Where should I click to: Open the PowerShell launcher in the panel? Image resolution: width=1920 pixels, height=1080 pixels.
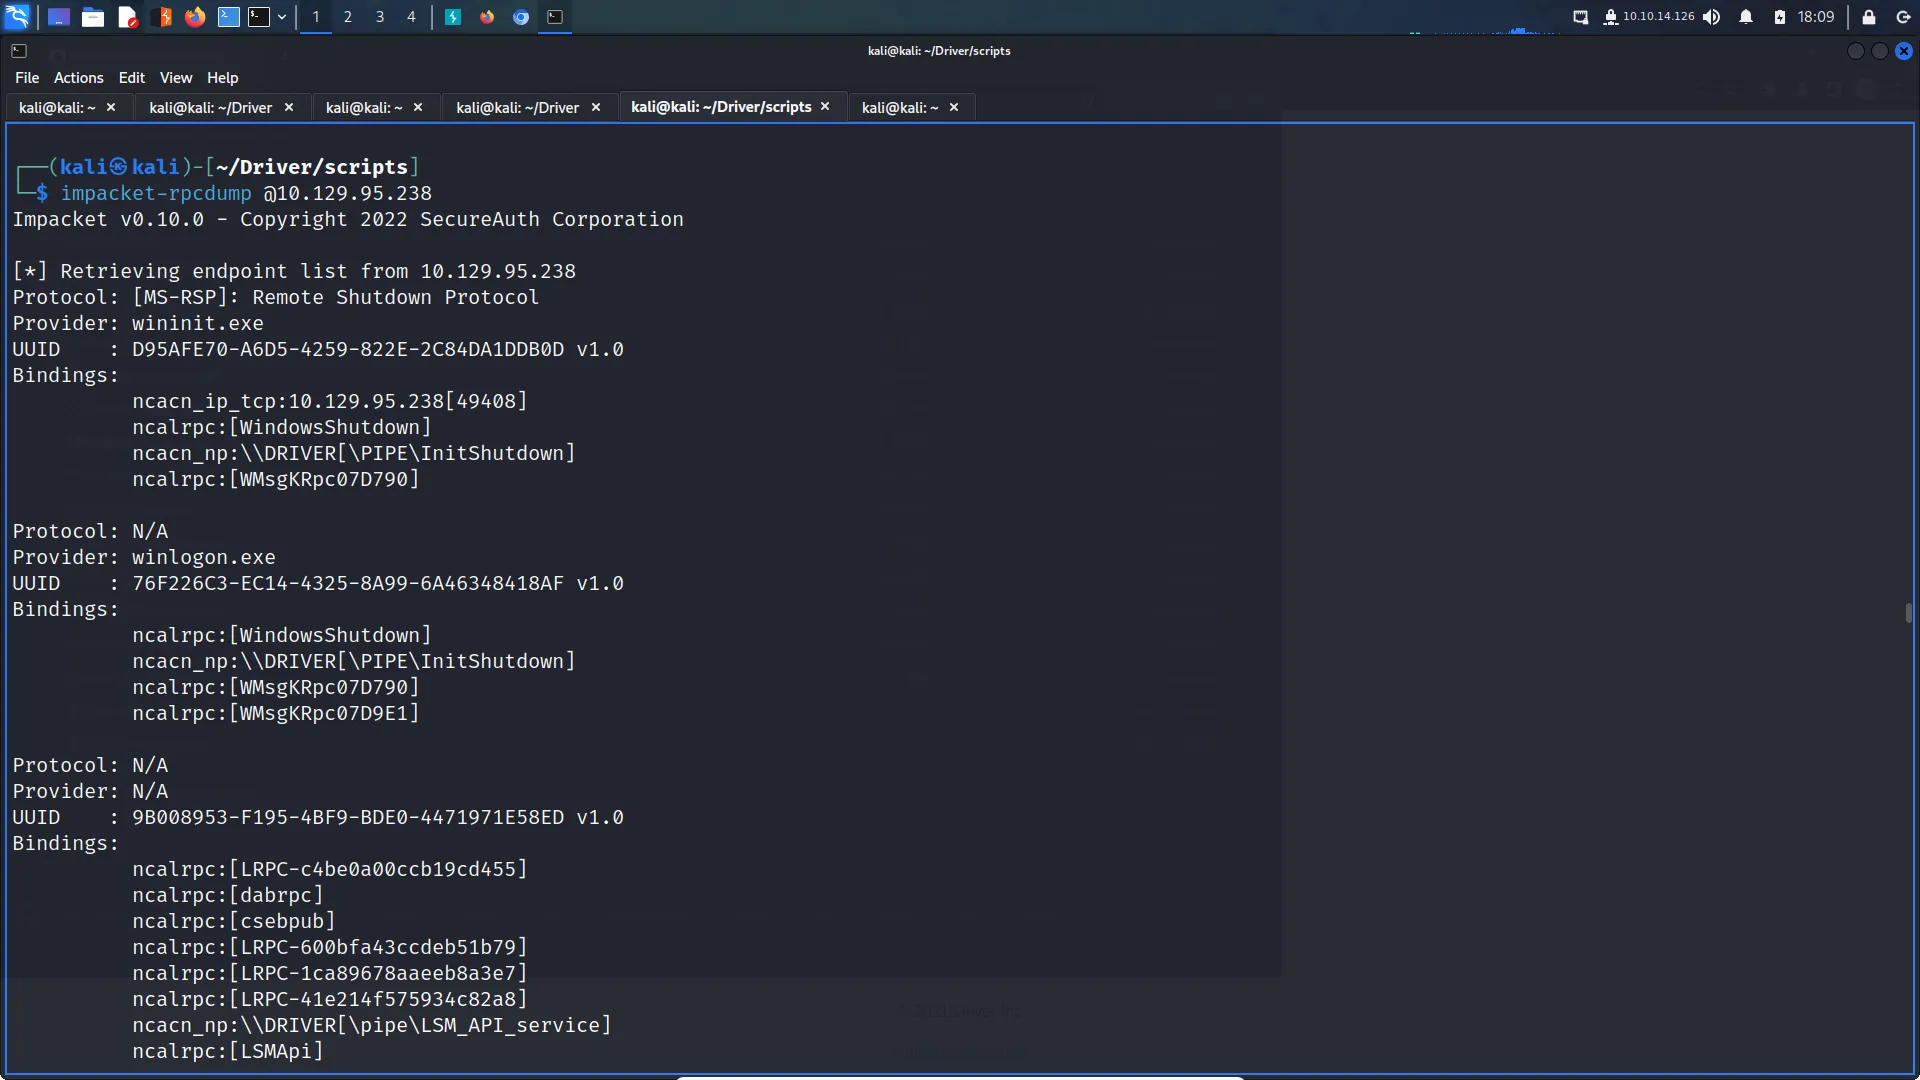(229, 17)
